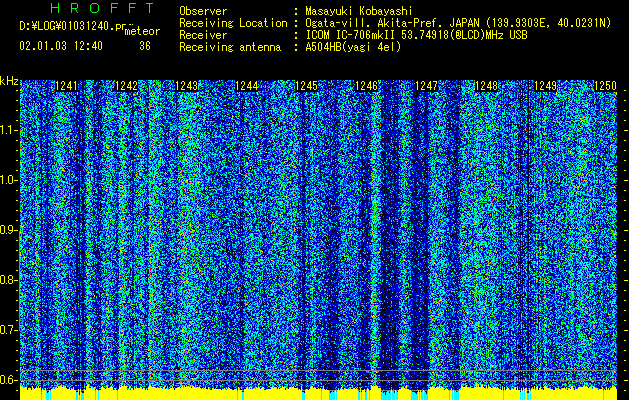
Task: Click time marker 1242
Action: [126, 86]
